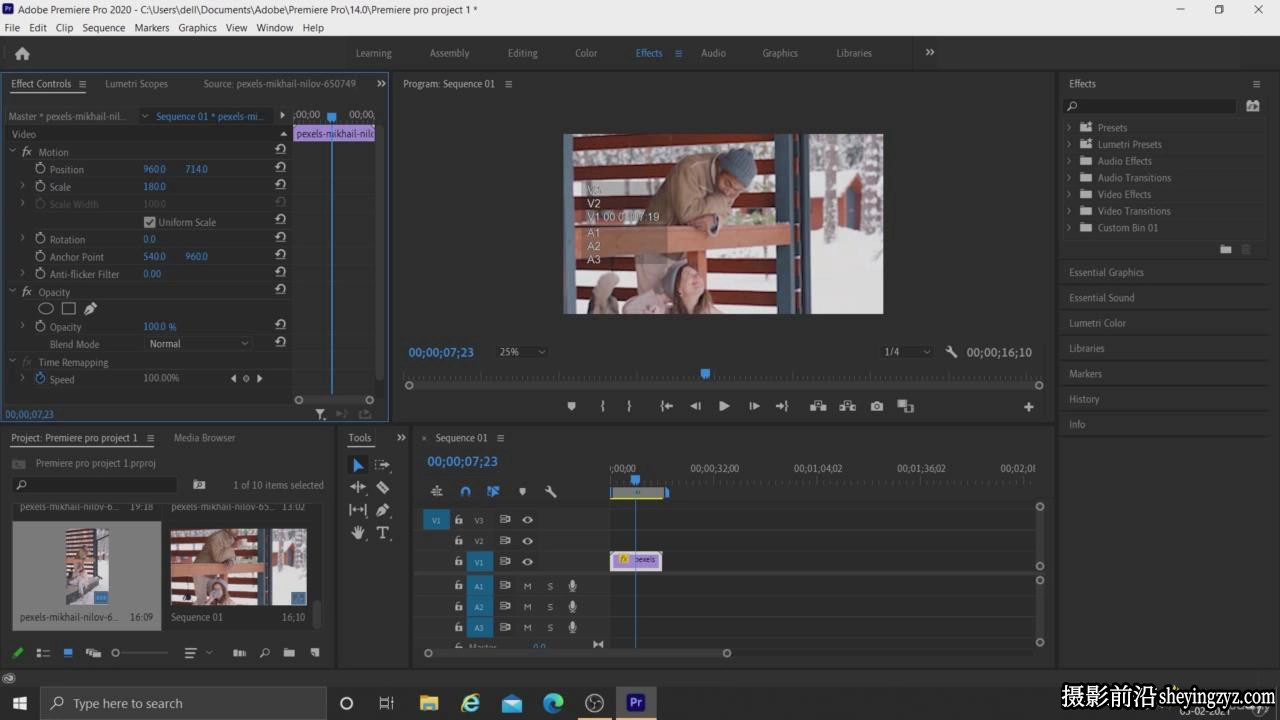Click Go to In point button
Image resolution: width=1280 pixels, height=720 pixels.
pyautogui.click(x=666, y=406)
